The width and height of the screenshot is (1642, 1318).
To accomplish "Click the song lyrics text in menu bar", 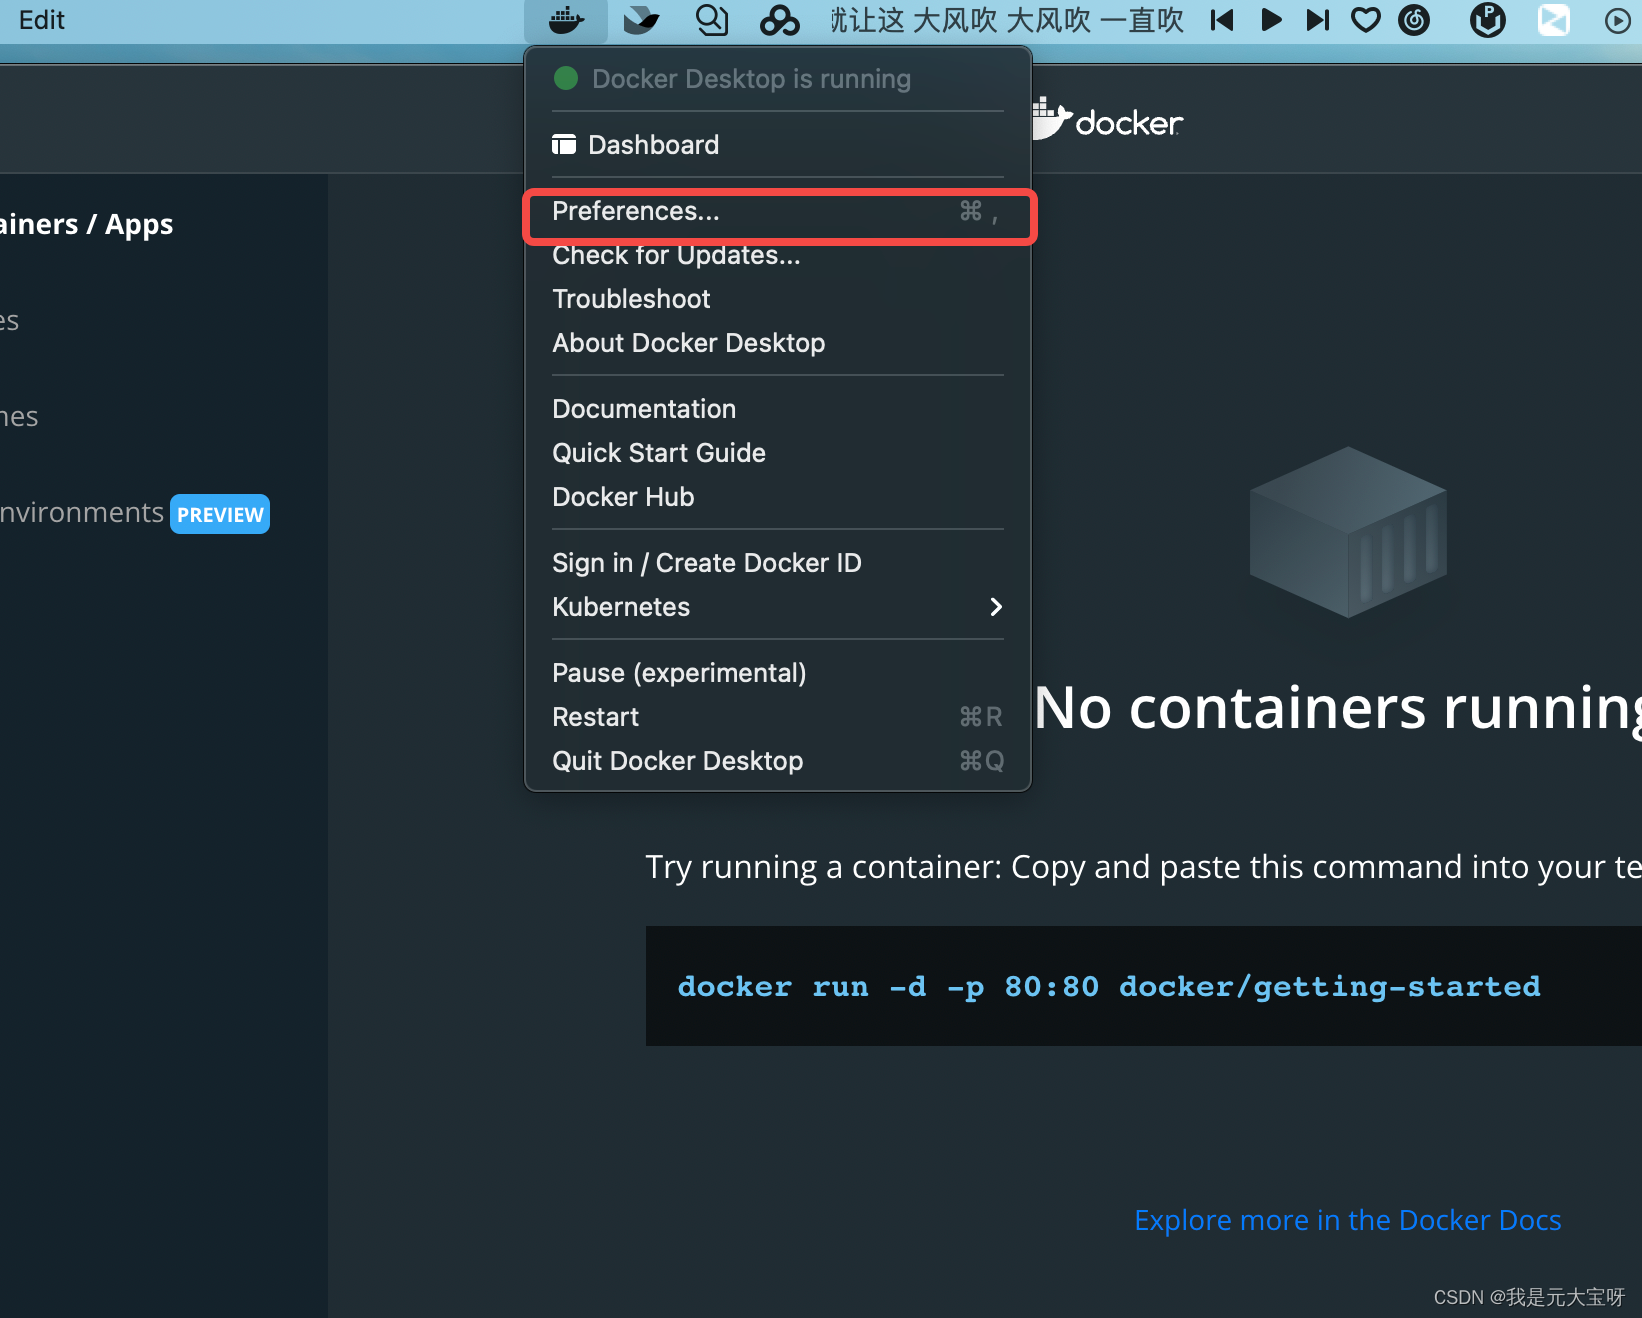I will pyautogui.click(x=1006, y=20).
